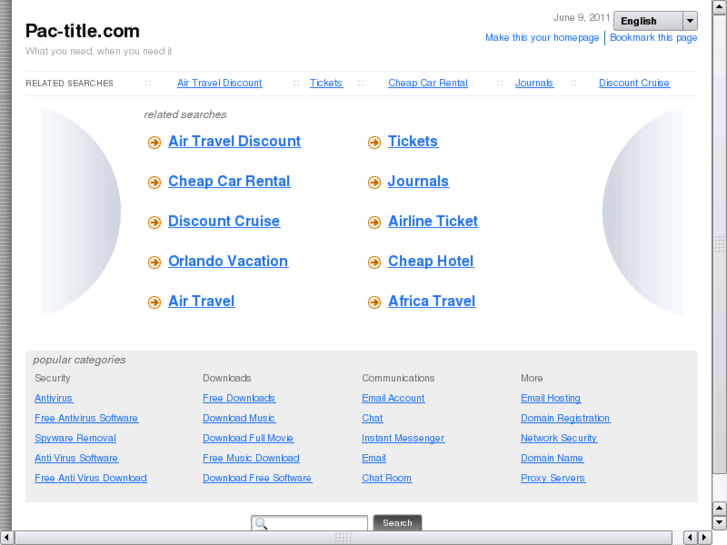Click the horizontal scrollbar left arrow
727x545 pixels.
click(x=6, y=538)
